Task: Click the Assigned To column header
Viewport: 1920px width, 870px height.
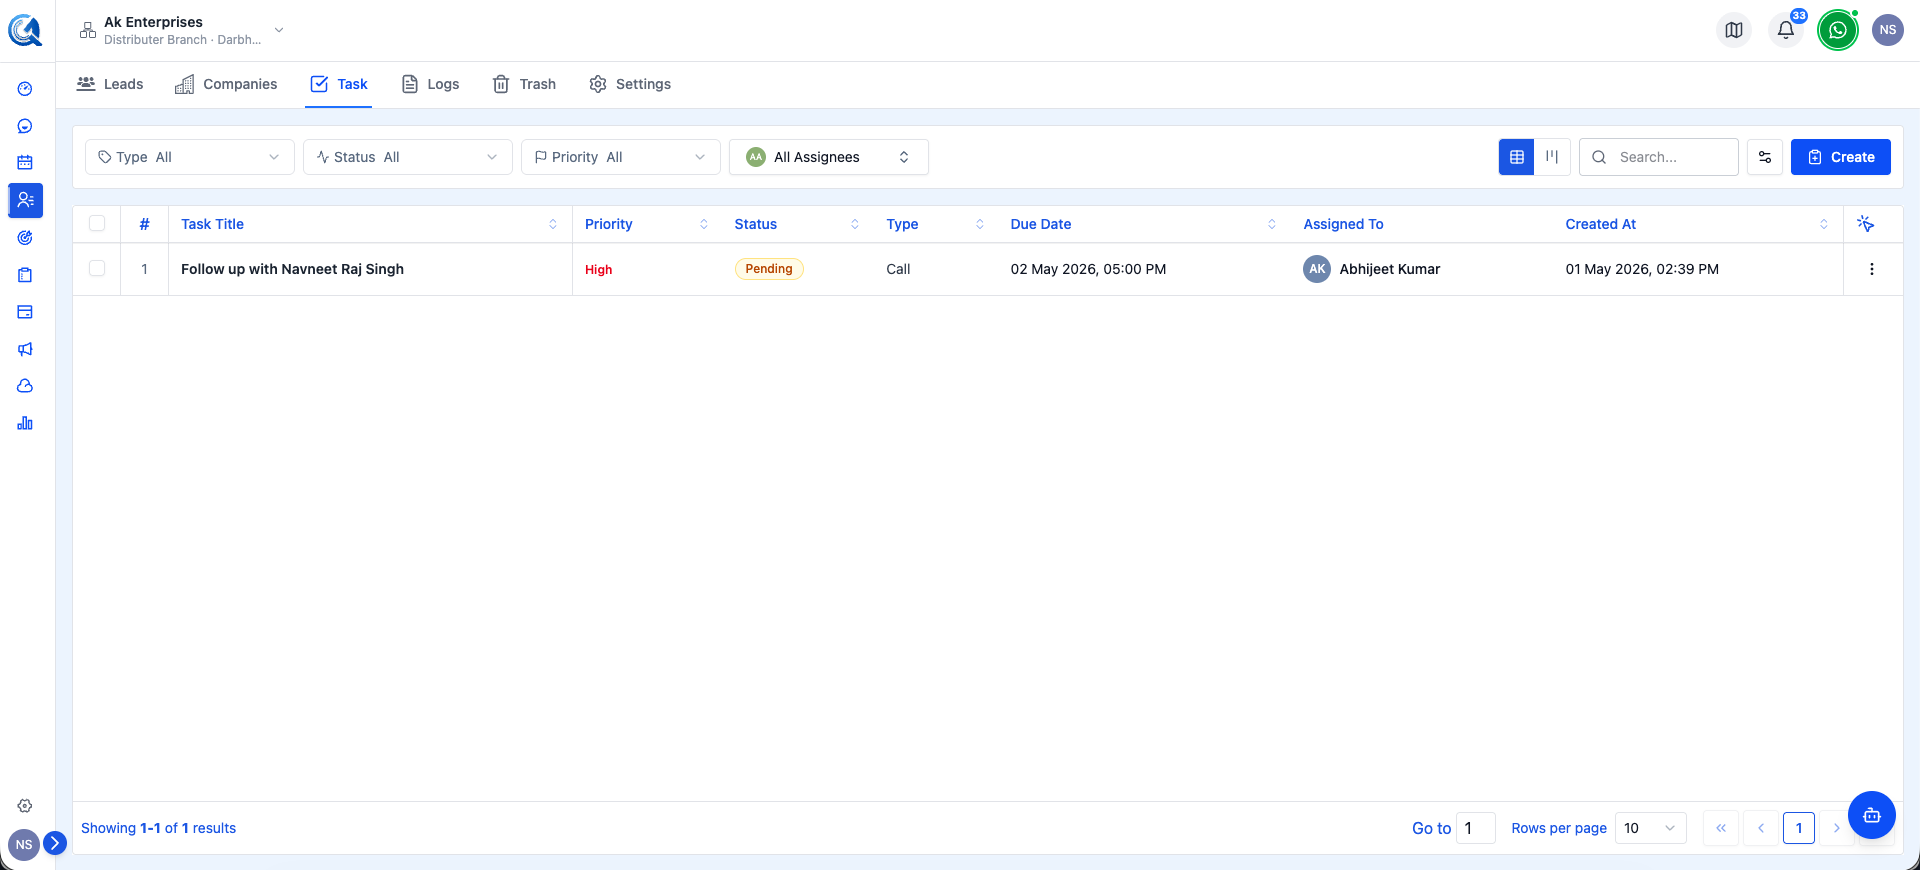Action: 1343,224
